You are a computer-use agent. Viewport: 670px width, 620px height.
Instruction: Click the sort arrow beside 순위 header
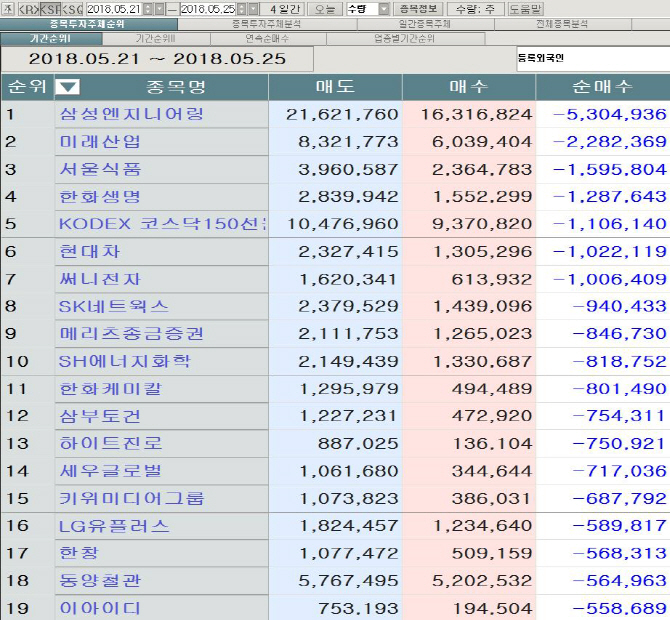pos(68,87)
